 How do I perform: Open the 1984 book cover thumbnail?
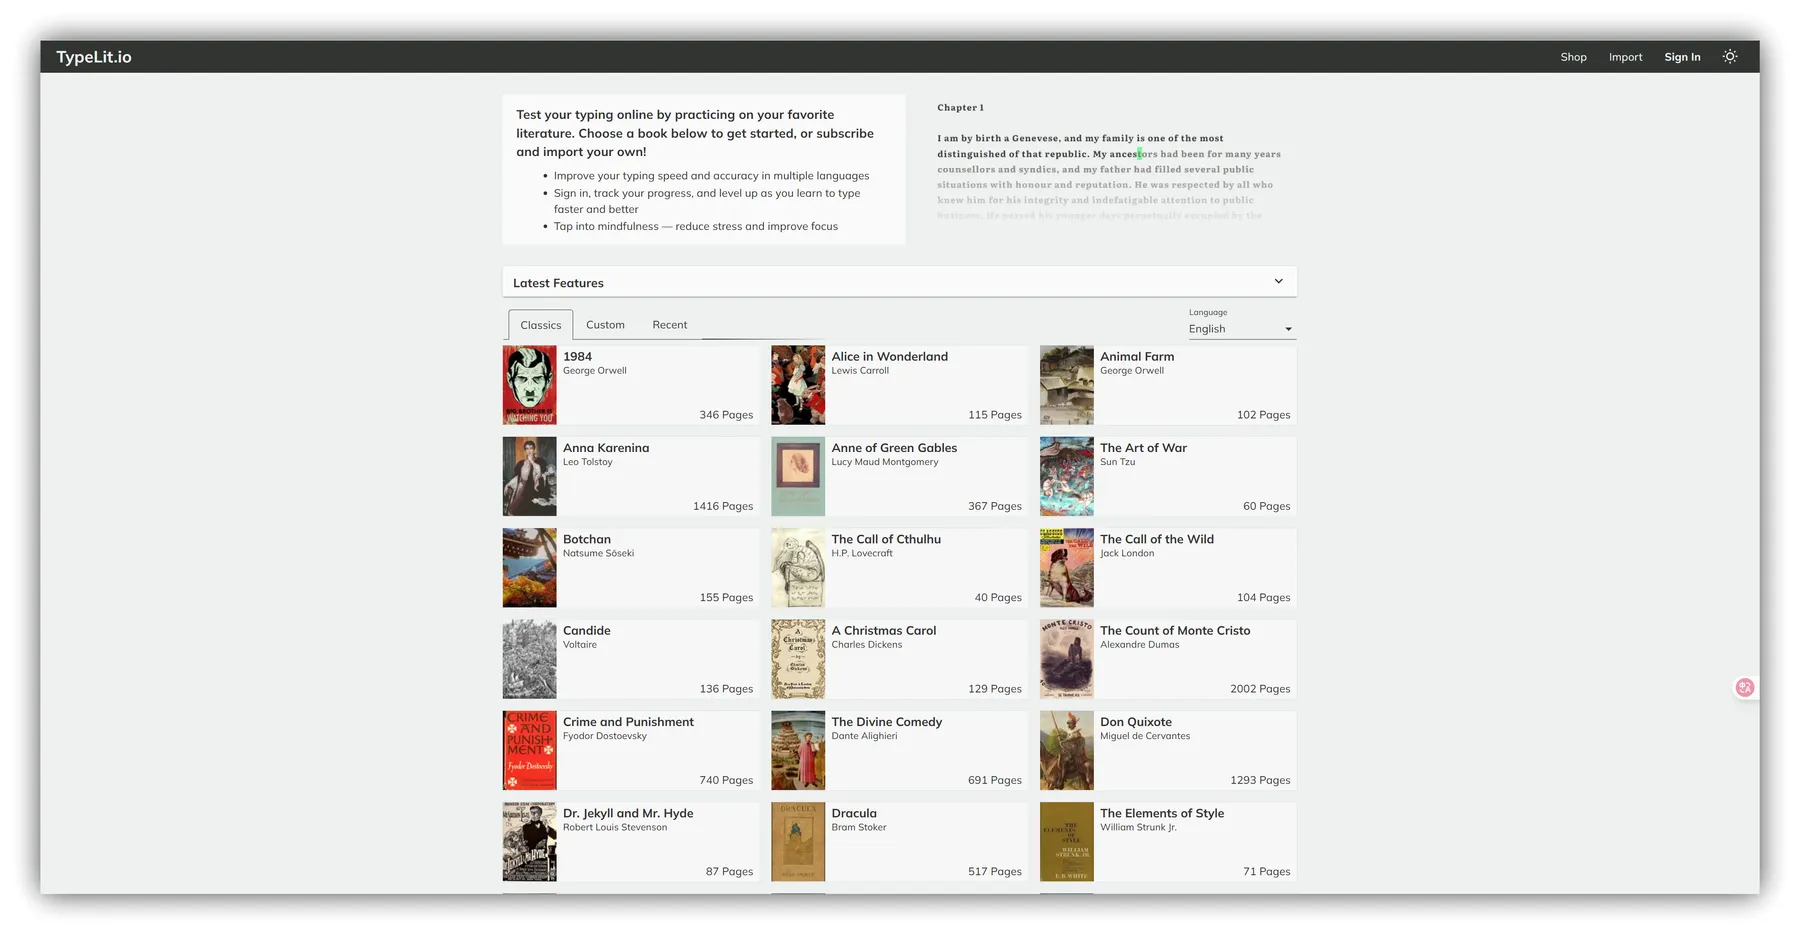529,385
